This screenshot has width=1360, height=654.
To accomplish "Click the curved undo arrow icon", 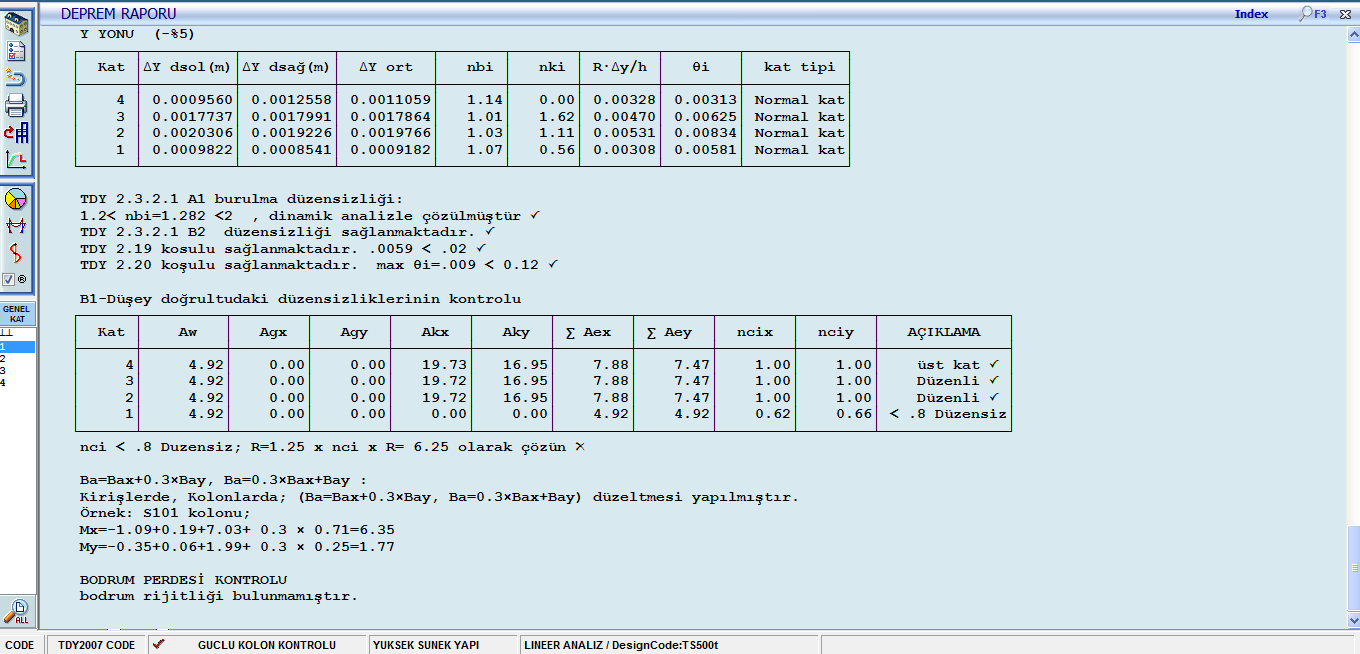I will tap(16, 78).
